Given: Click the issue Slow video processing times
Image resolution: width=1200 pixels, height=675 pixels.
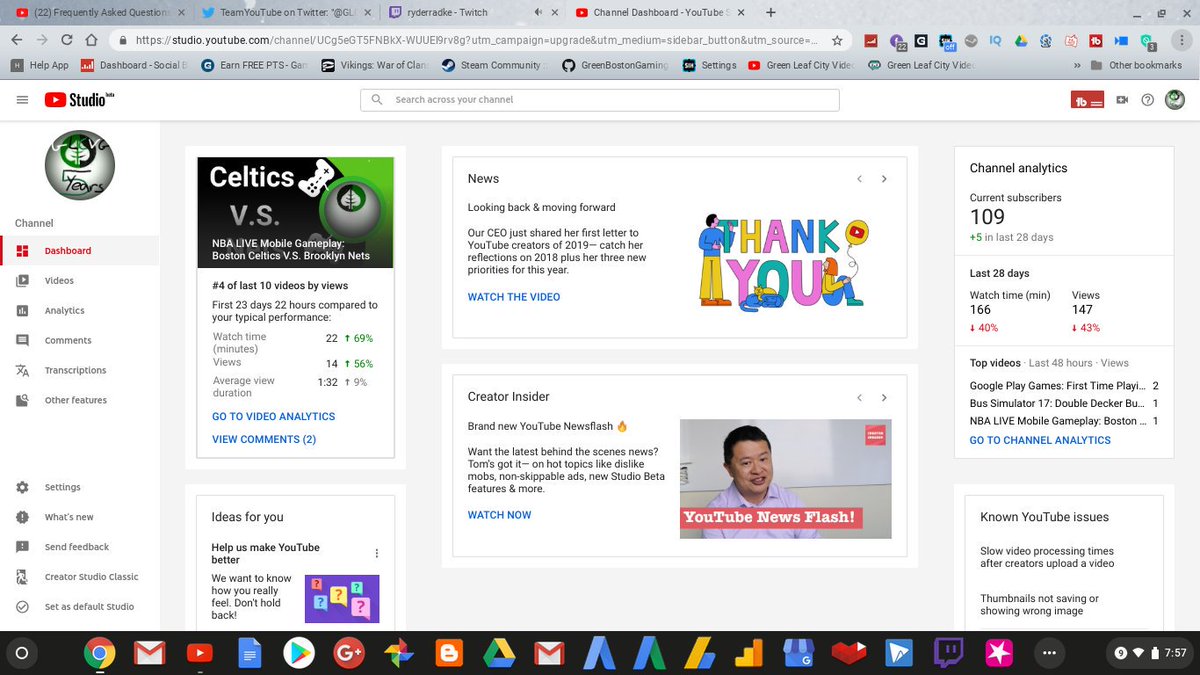Looking at the screenshot, I should [1047, 557].
